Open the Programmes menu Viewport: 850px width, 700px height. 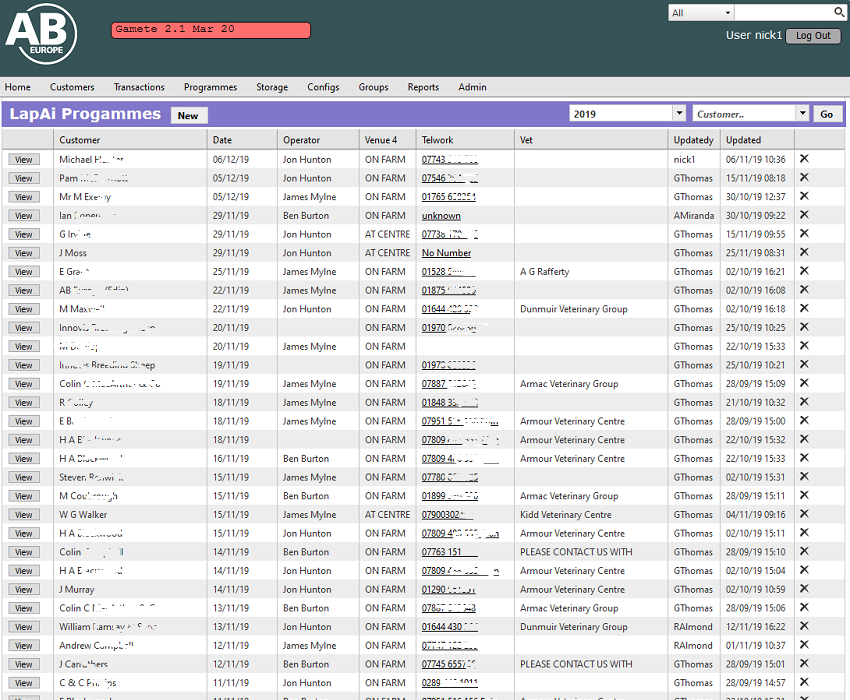coord(210,87)
